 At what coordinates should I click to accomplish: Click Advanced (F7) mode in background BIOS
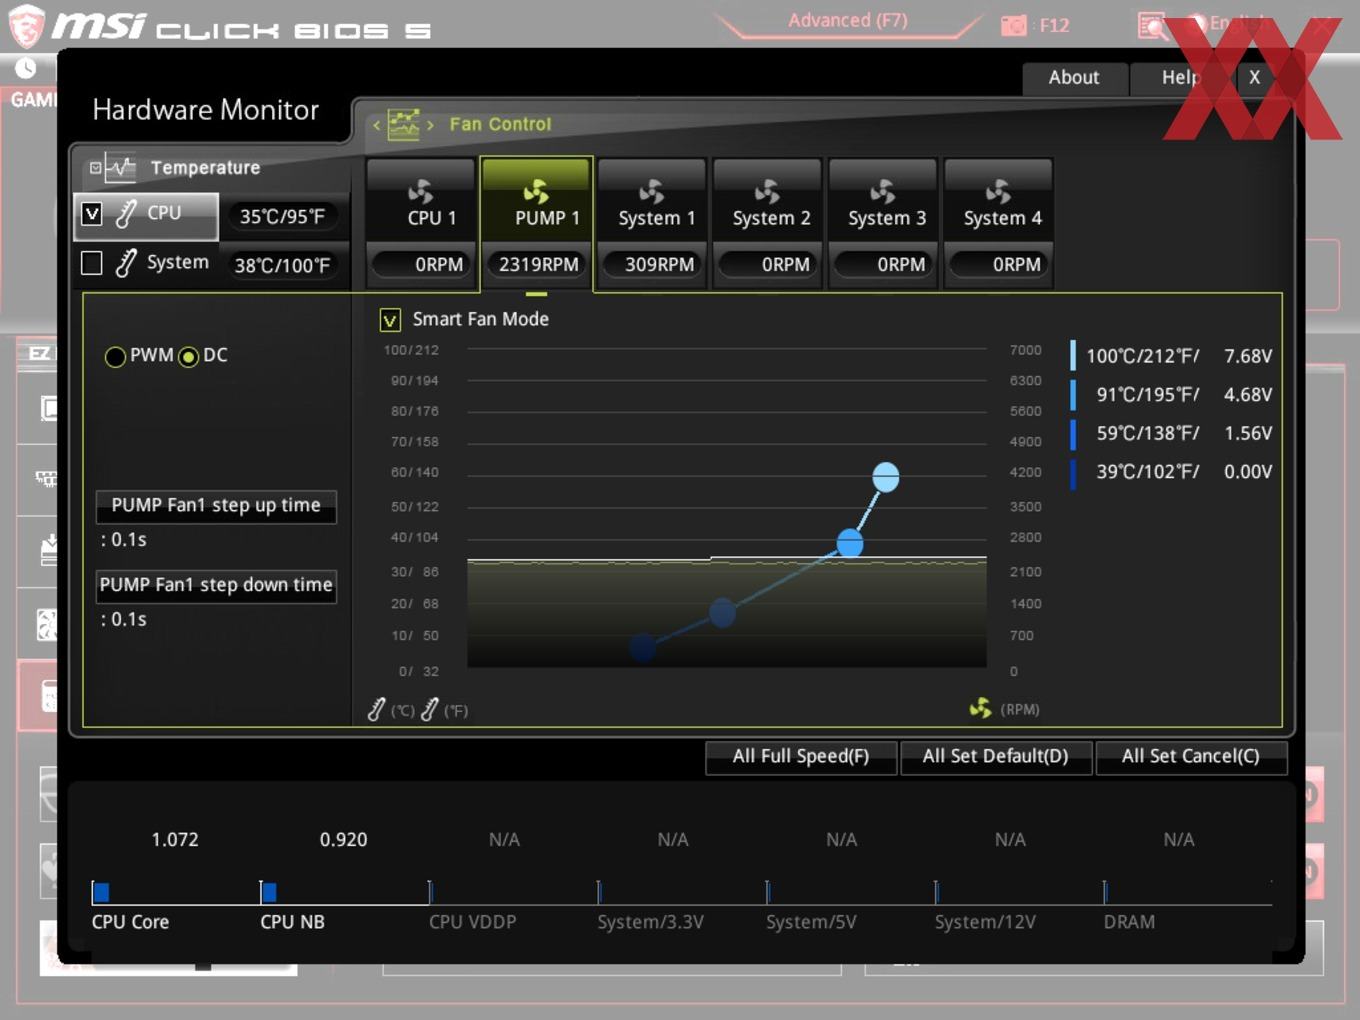pyautogui.click(x=848, y=21)
